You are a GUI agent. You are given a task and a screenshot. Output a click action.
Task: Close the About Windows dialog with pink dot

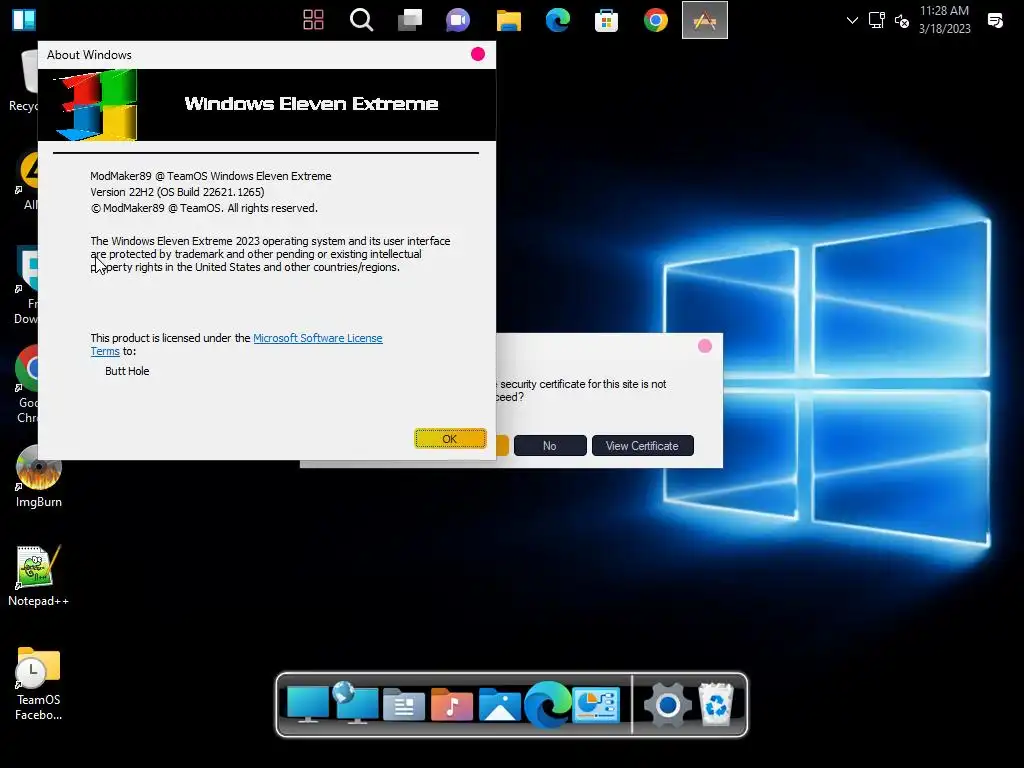[x=477, y=54]
